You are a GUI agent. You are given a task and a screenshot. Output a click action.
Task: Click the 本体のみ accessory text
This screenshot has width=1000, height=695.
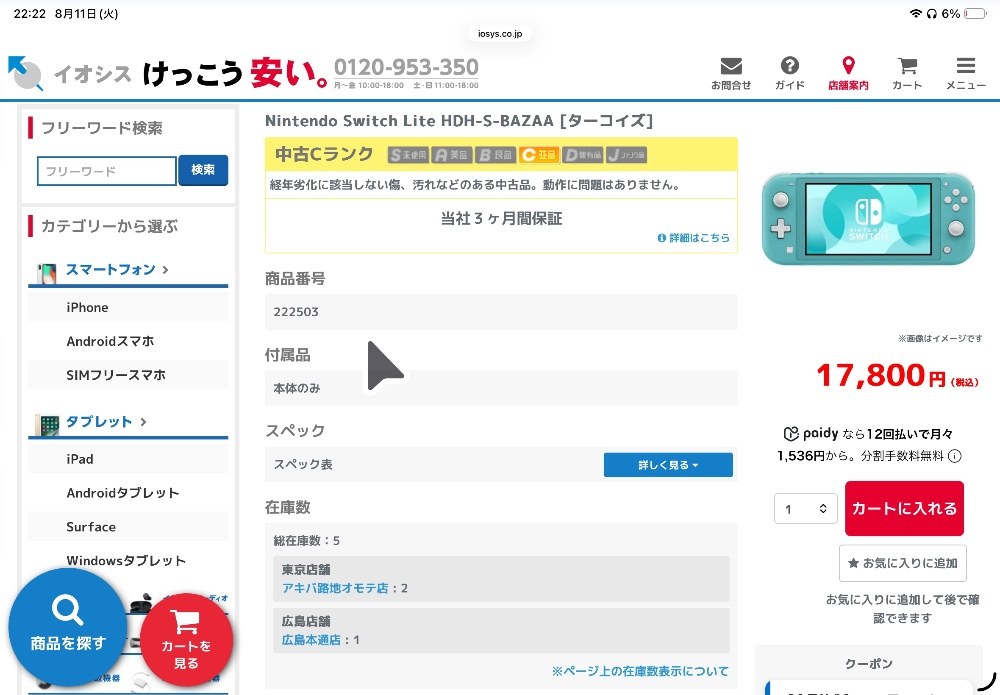tap(297, 388)
